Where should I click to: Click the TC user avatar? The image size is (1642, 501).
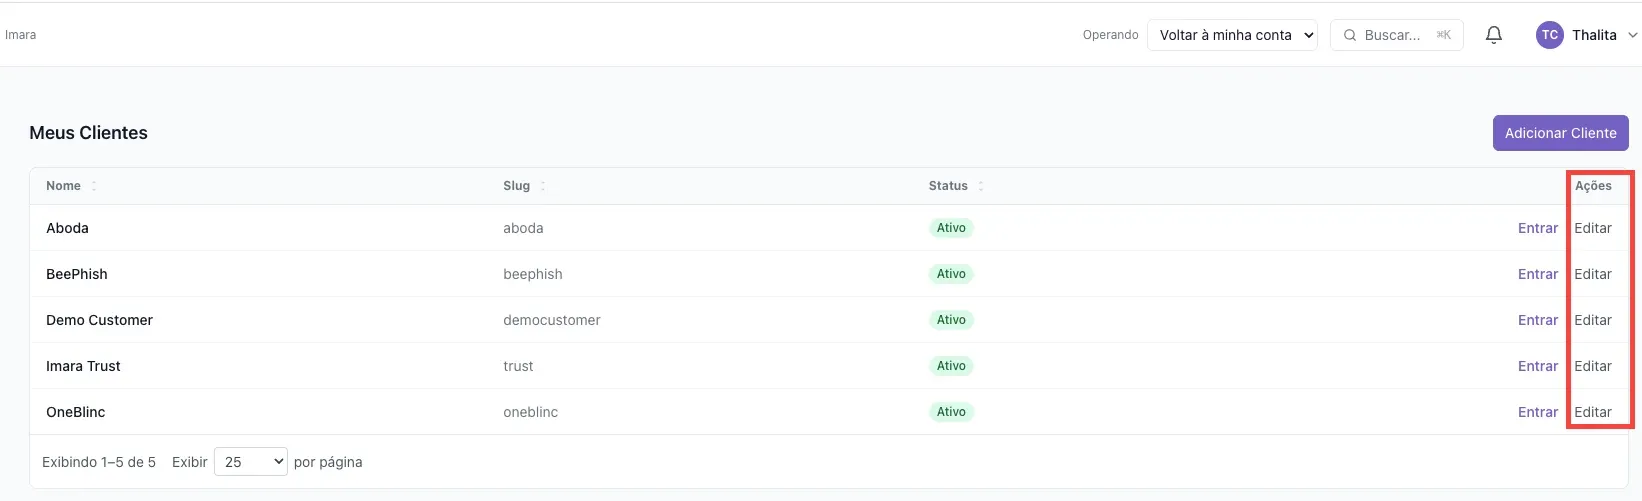(x=1550, y=35)
